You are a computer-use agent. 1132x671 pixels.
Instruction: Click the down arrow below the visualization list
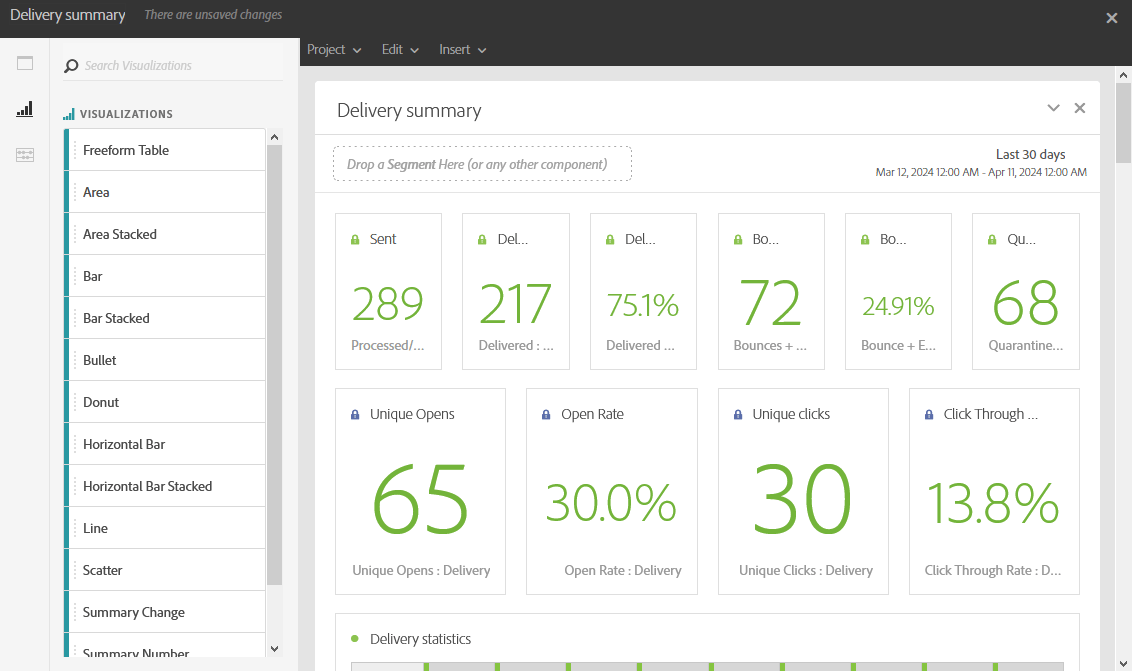pos(274,648)
